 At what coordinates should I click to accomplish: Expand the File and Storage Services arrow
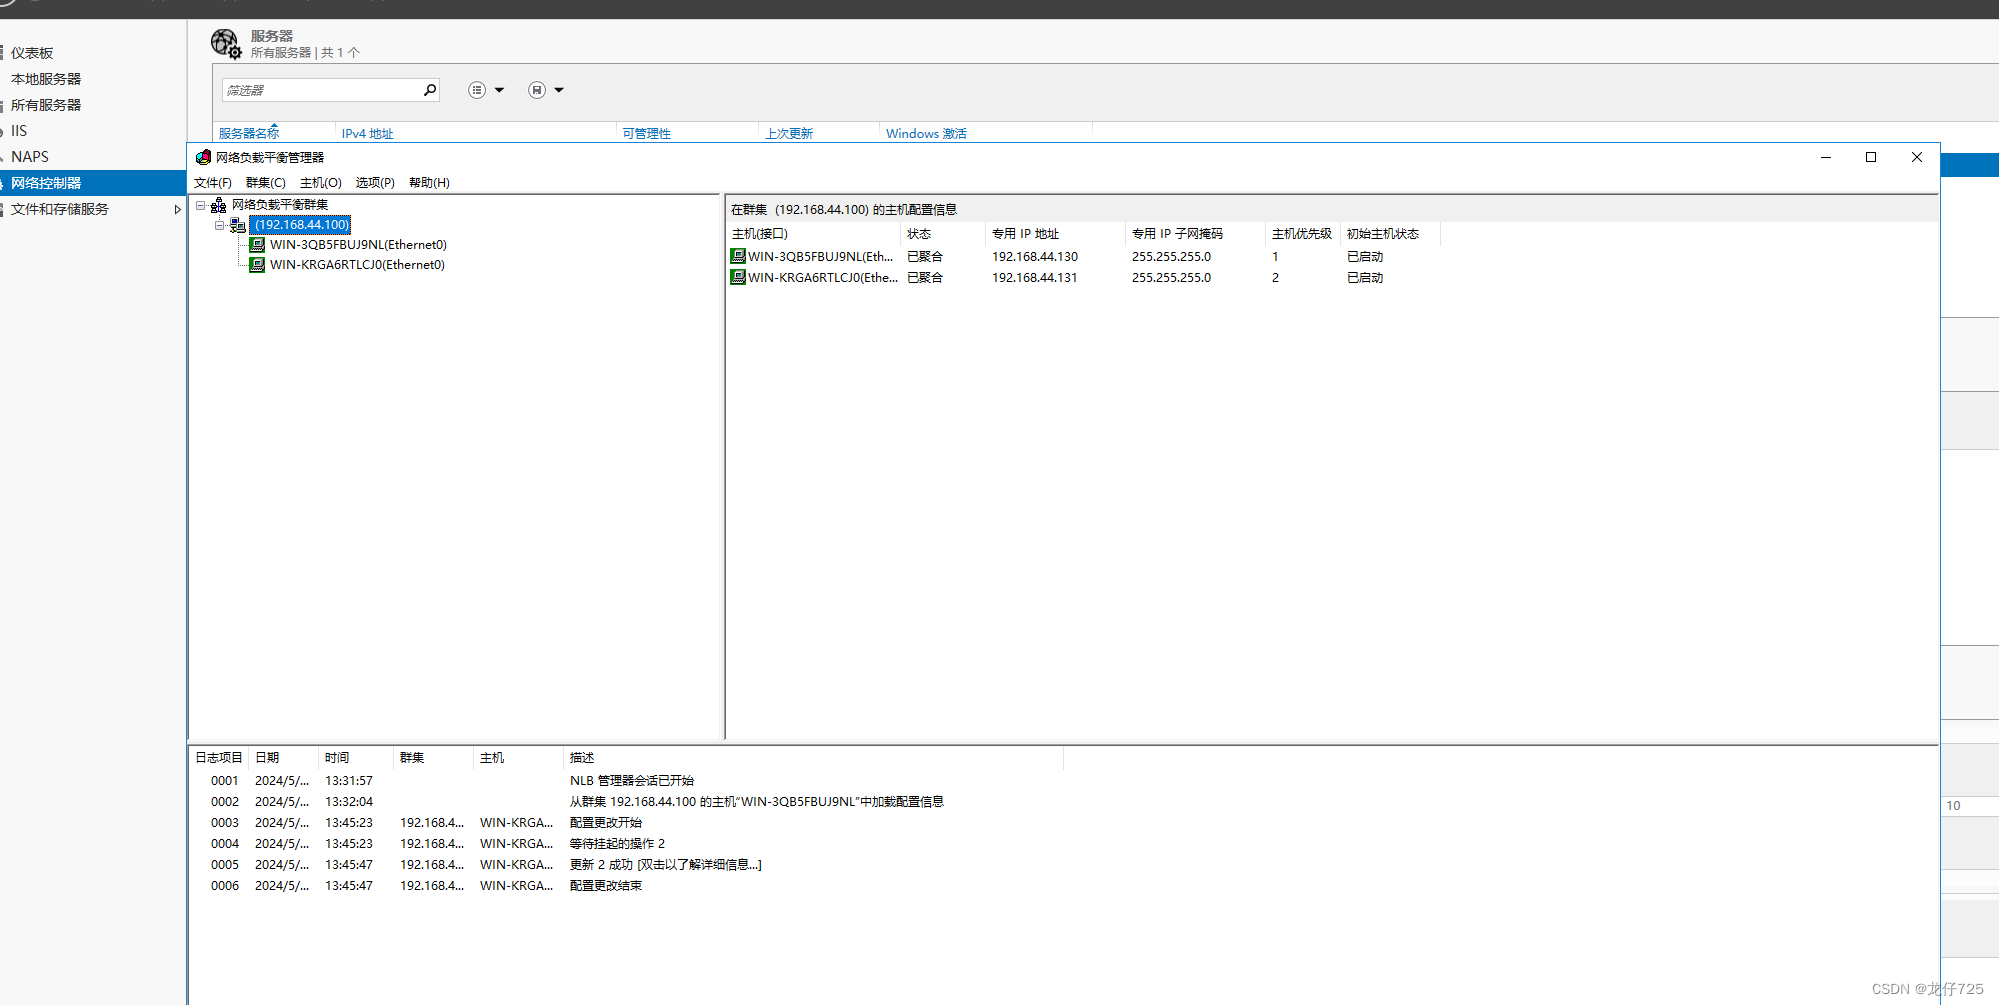point(177,209)
